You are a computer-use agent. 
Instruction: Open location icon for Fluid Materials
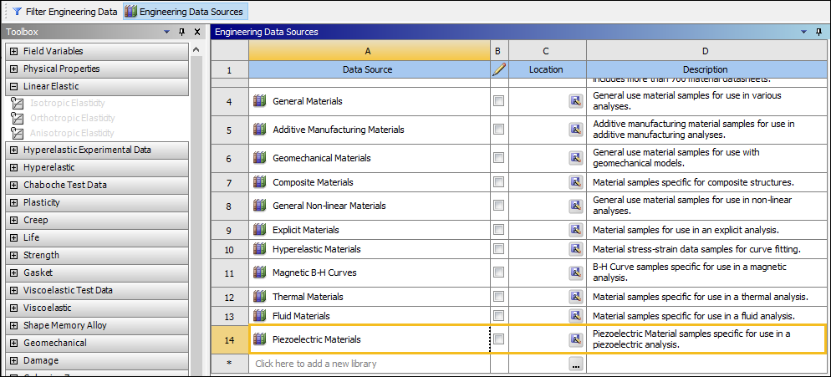point(576,315)
